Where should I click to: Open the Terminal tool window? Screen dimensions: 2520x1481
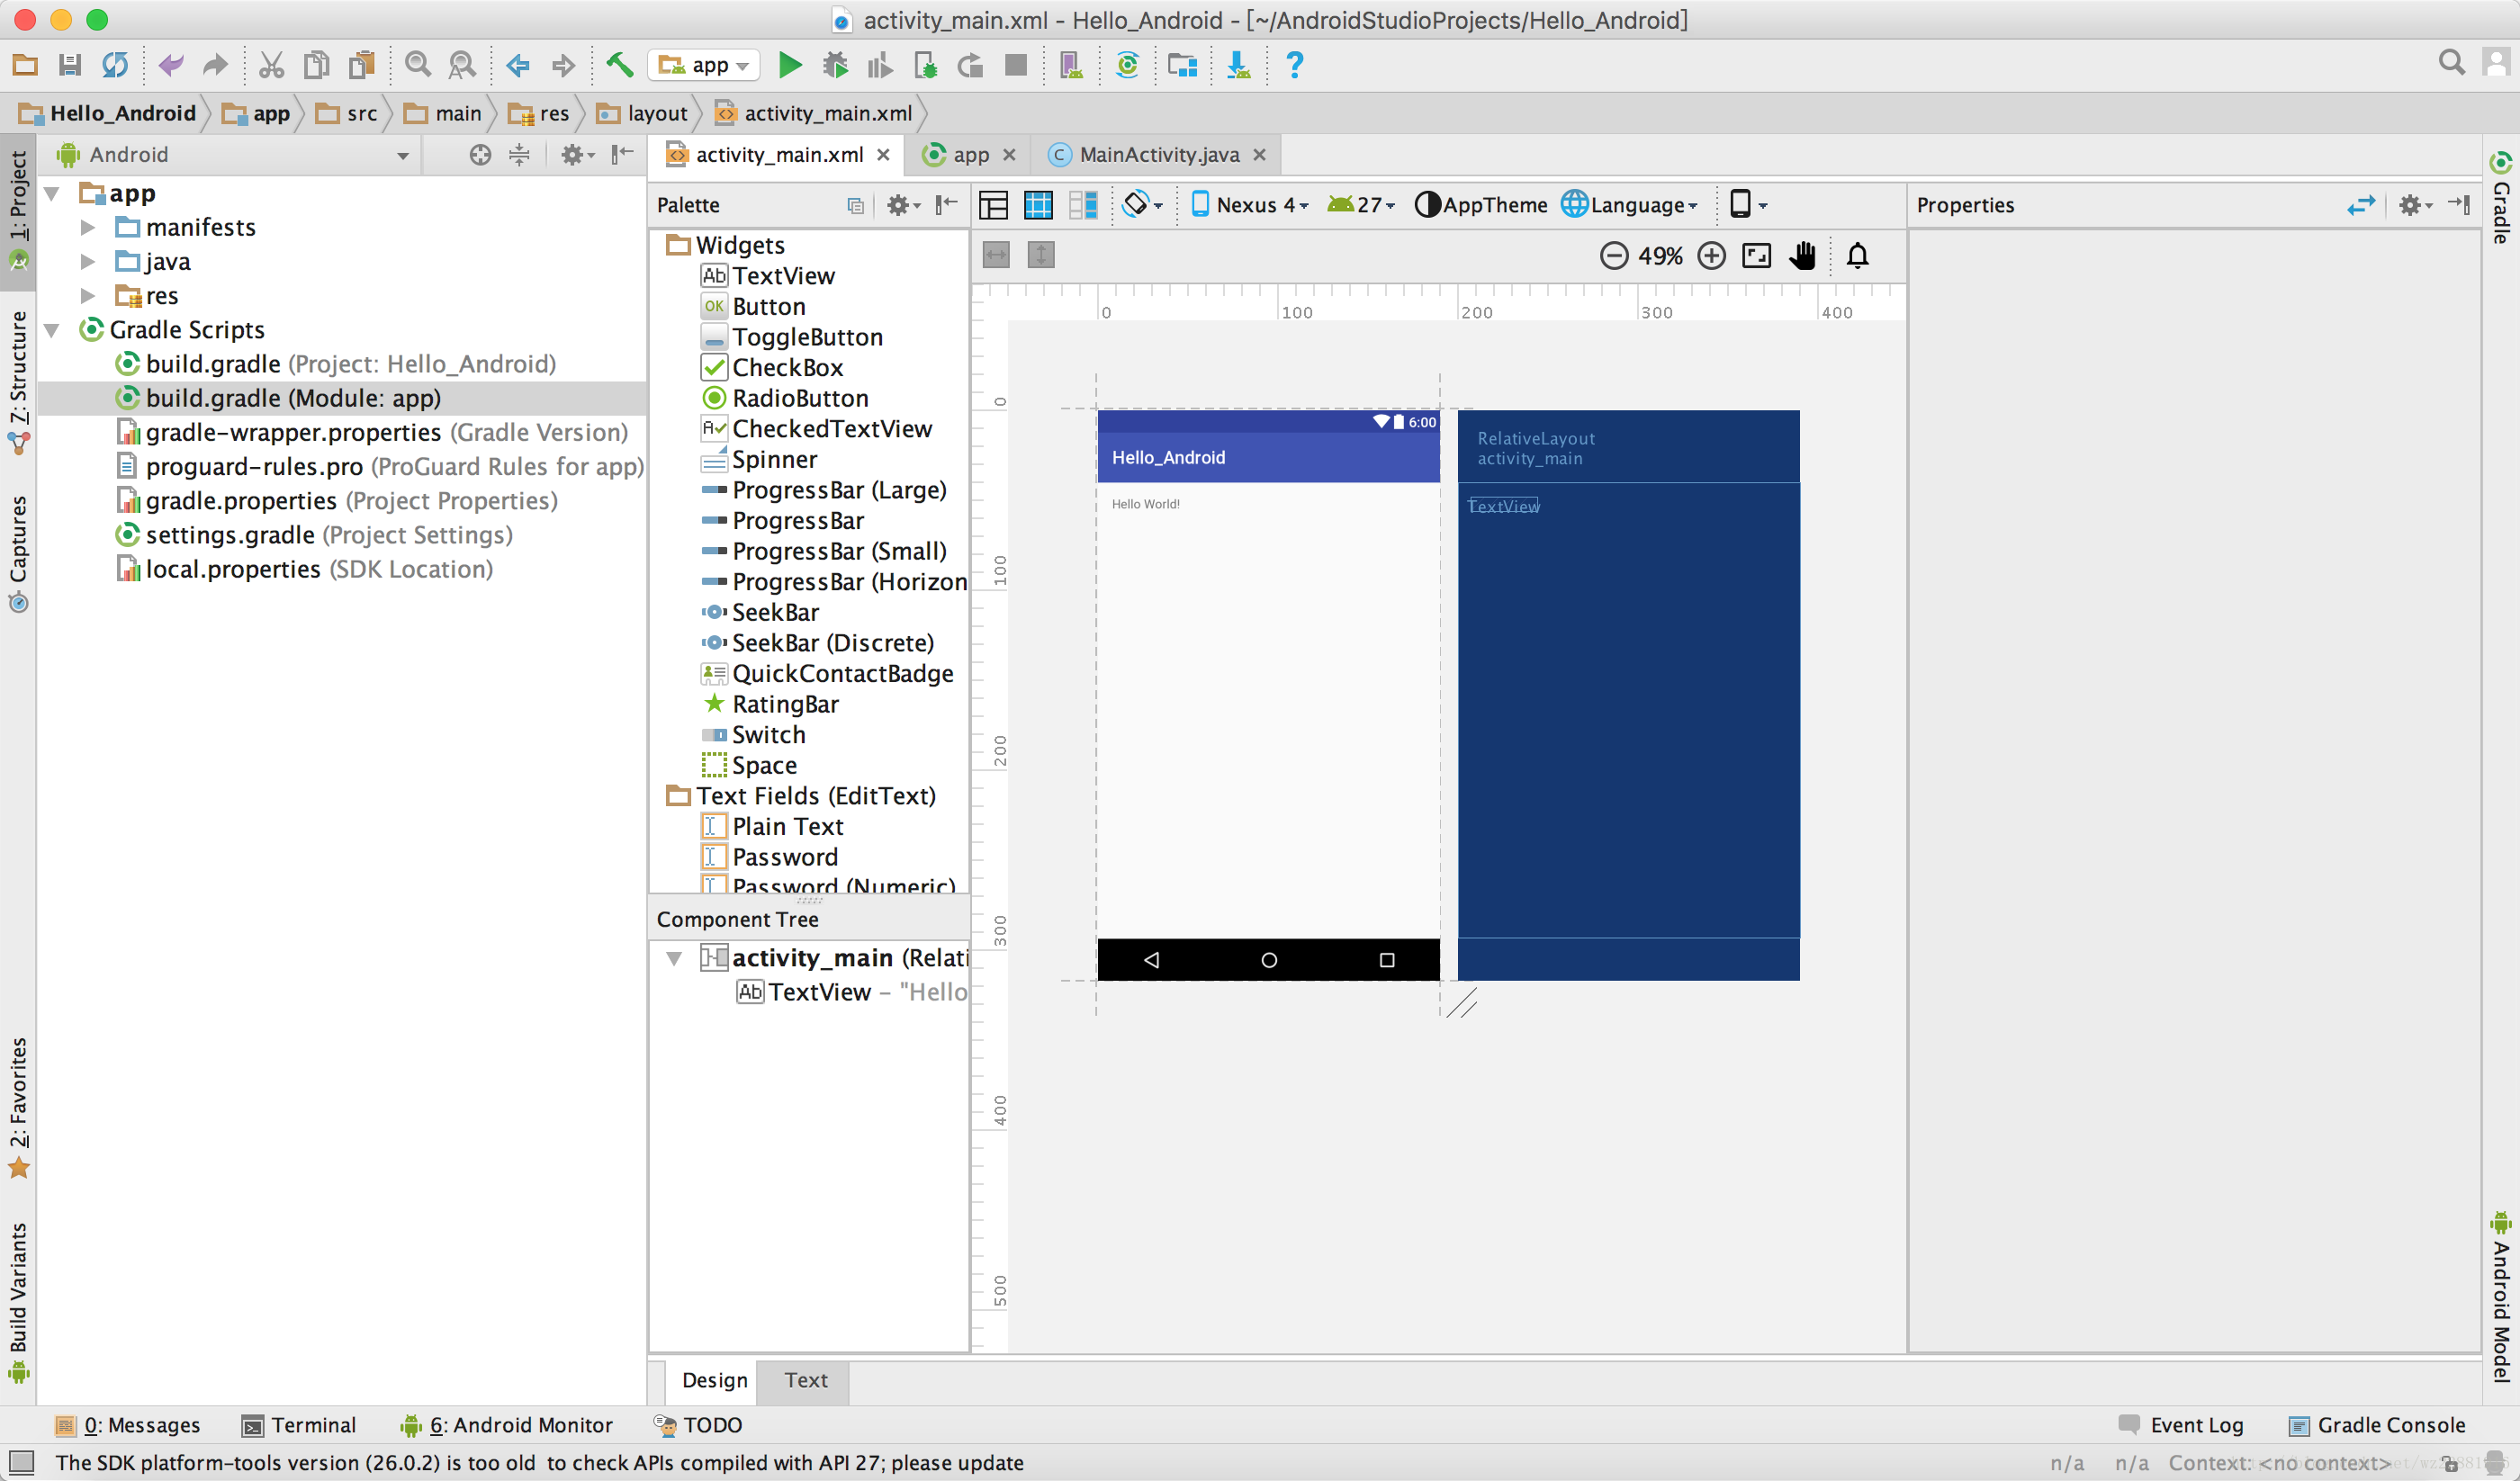(299, 1425)
